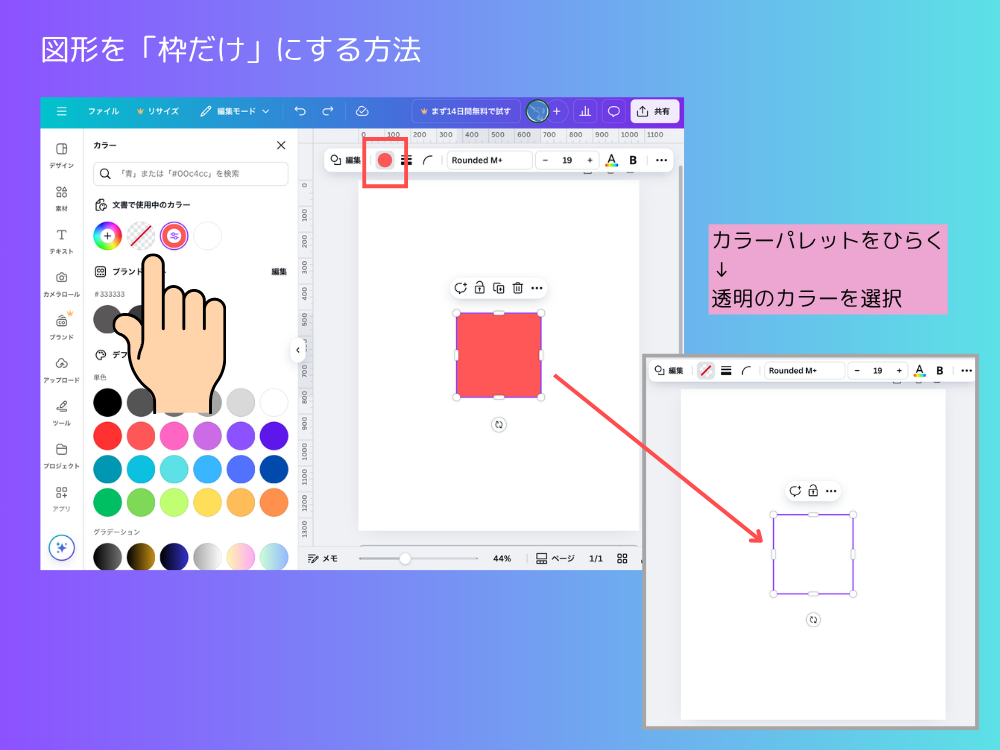Undo the last action

tap(300, 112)
